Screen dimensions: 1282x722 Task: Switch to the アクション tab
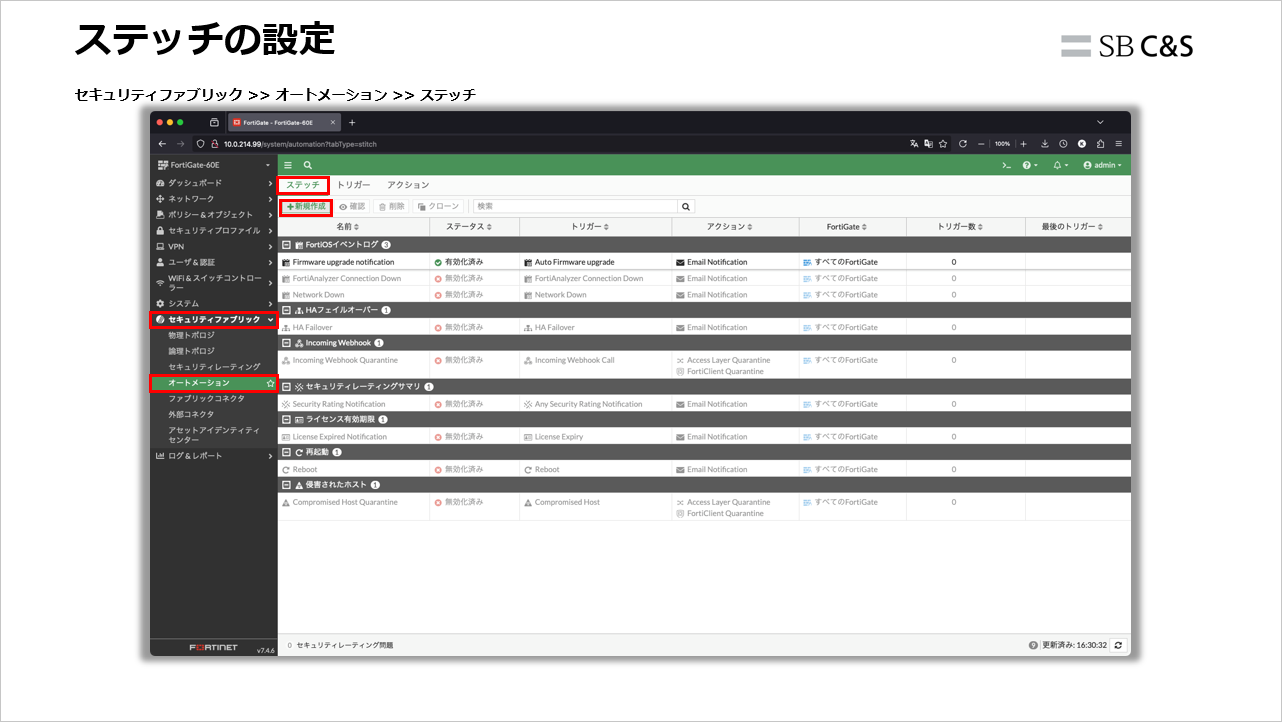pyautogui.click(x=408, y=185)
